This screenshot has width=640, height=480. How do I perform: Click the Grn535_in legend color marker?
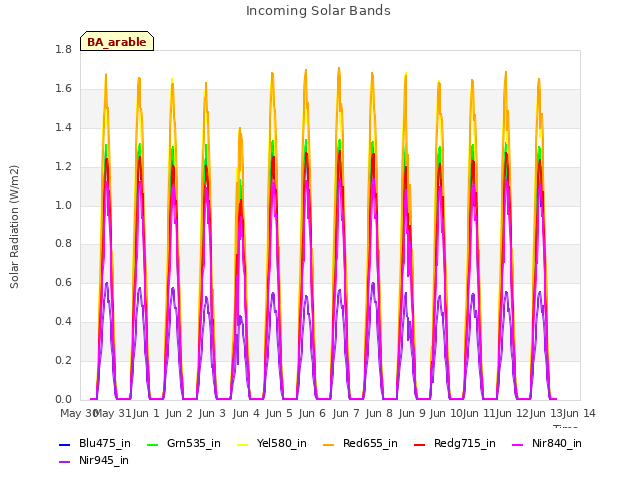pos(152,444)
